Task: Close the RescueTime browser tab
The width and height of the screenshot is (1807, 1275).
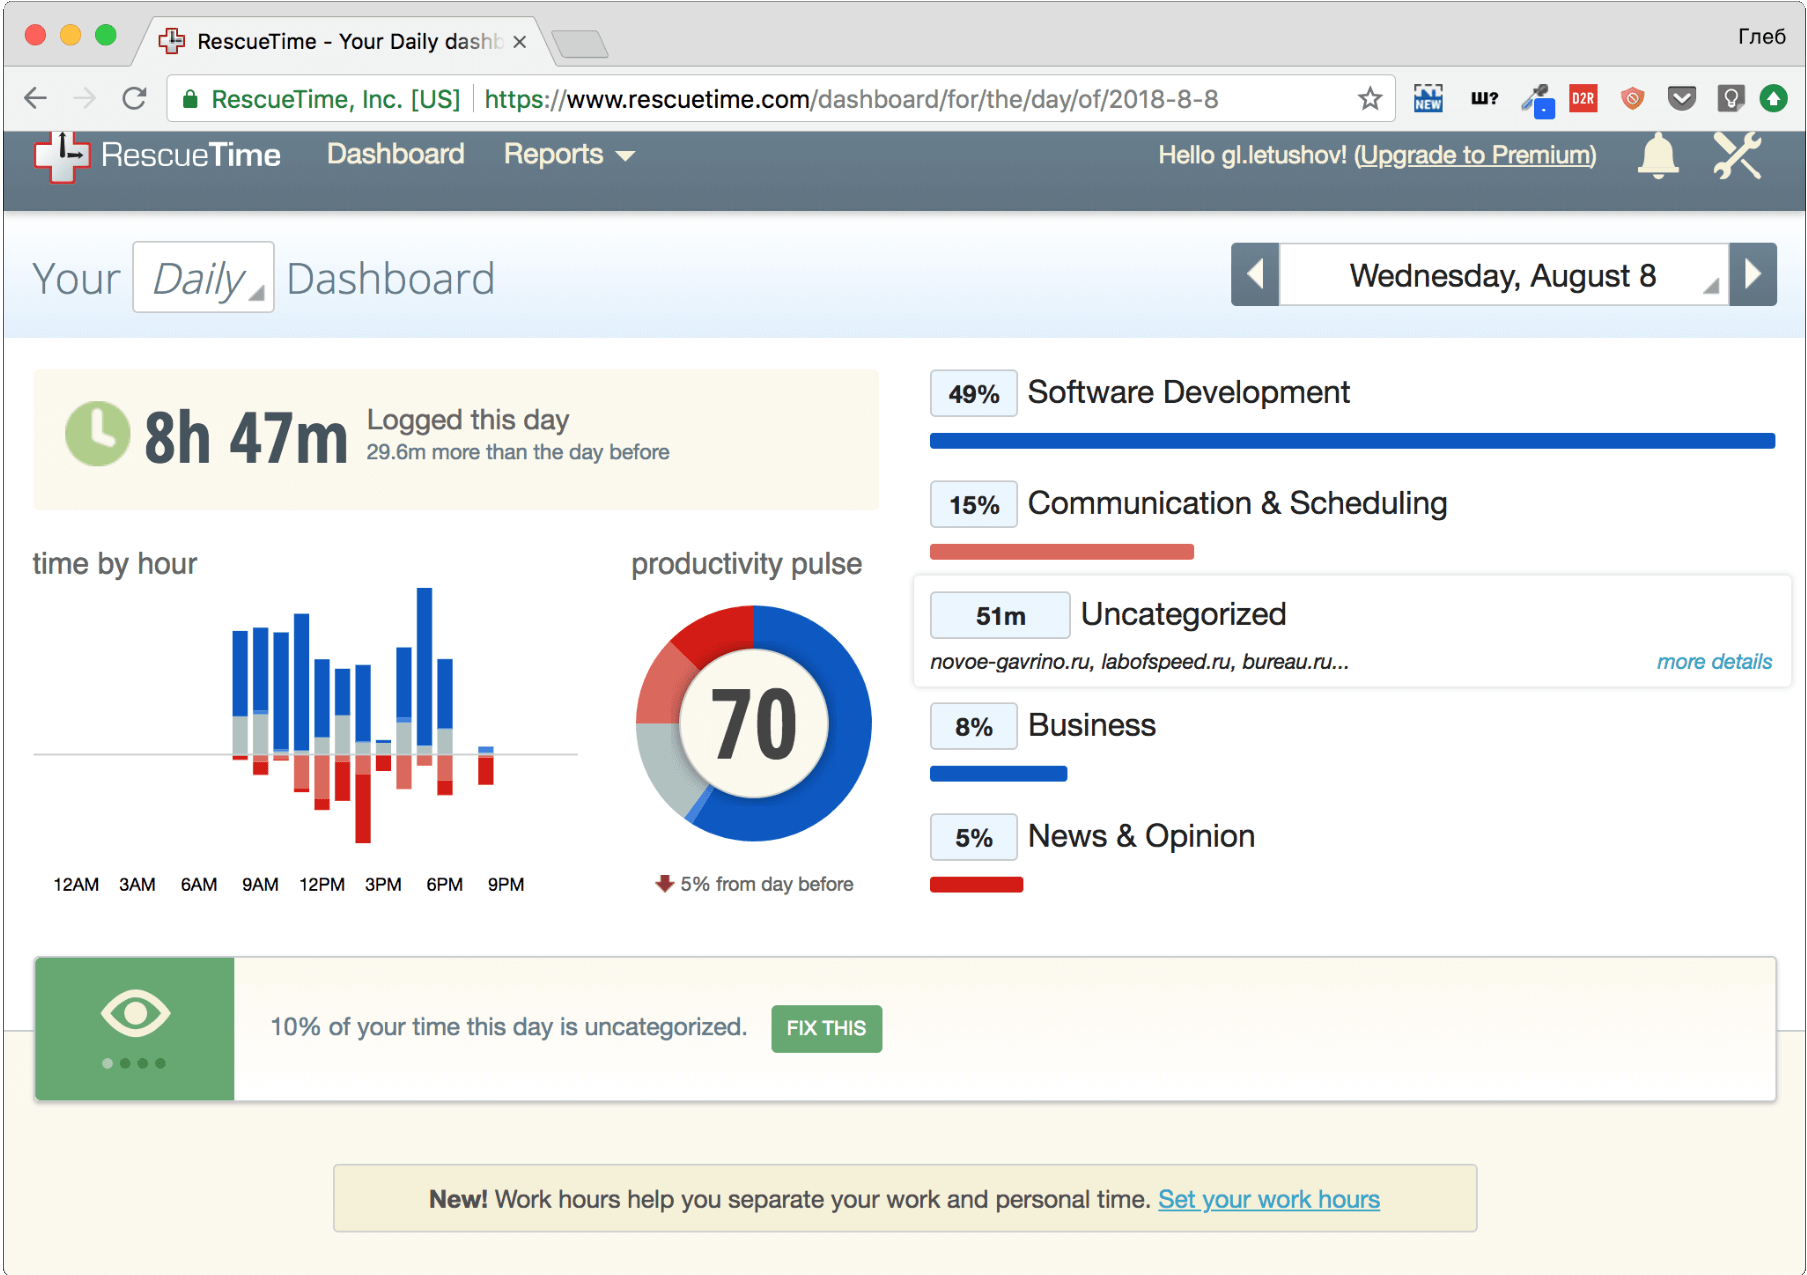Action: [x=519, y=42]
